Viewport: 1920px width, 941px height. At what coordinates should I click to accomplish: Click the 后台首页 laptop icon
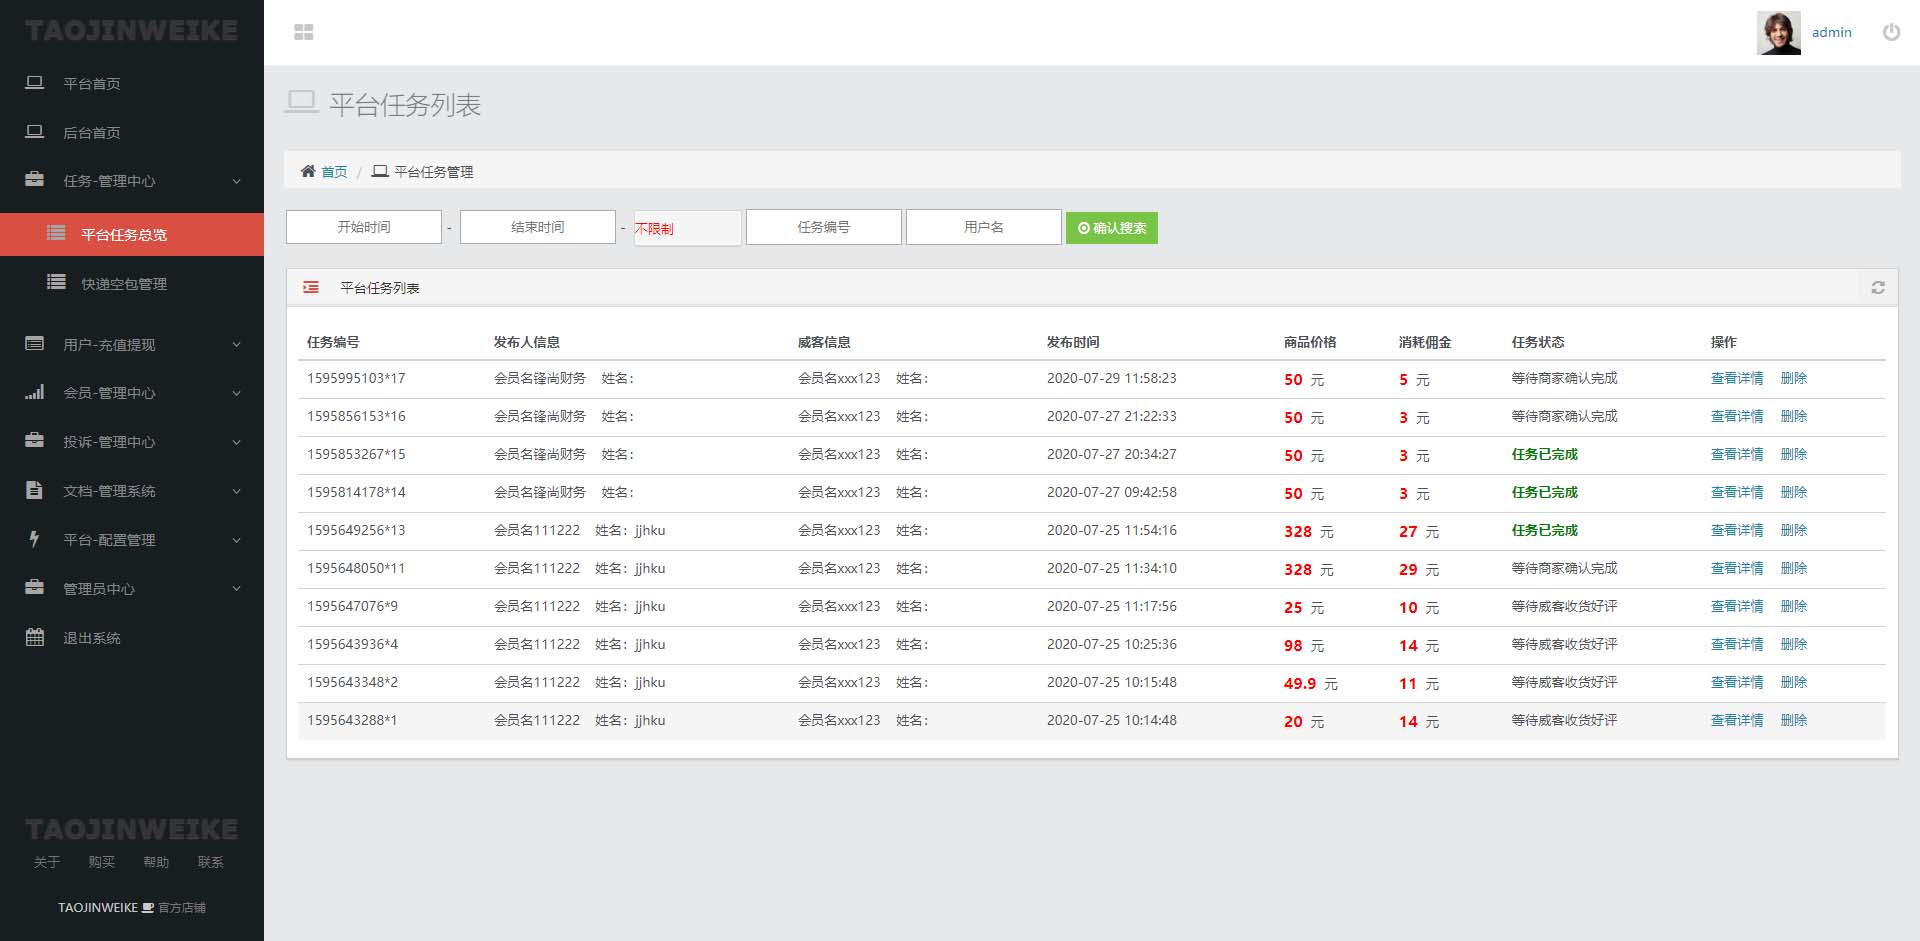click(34, 132)
